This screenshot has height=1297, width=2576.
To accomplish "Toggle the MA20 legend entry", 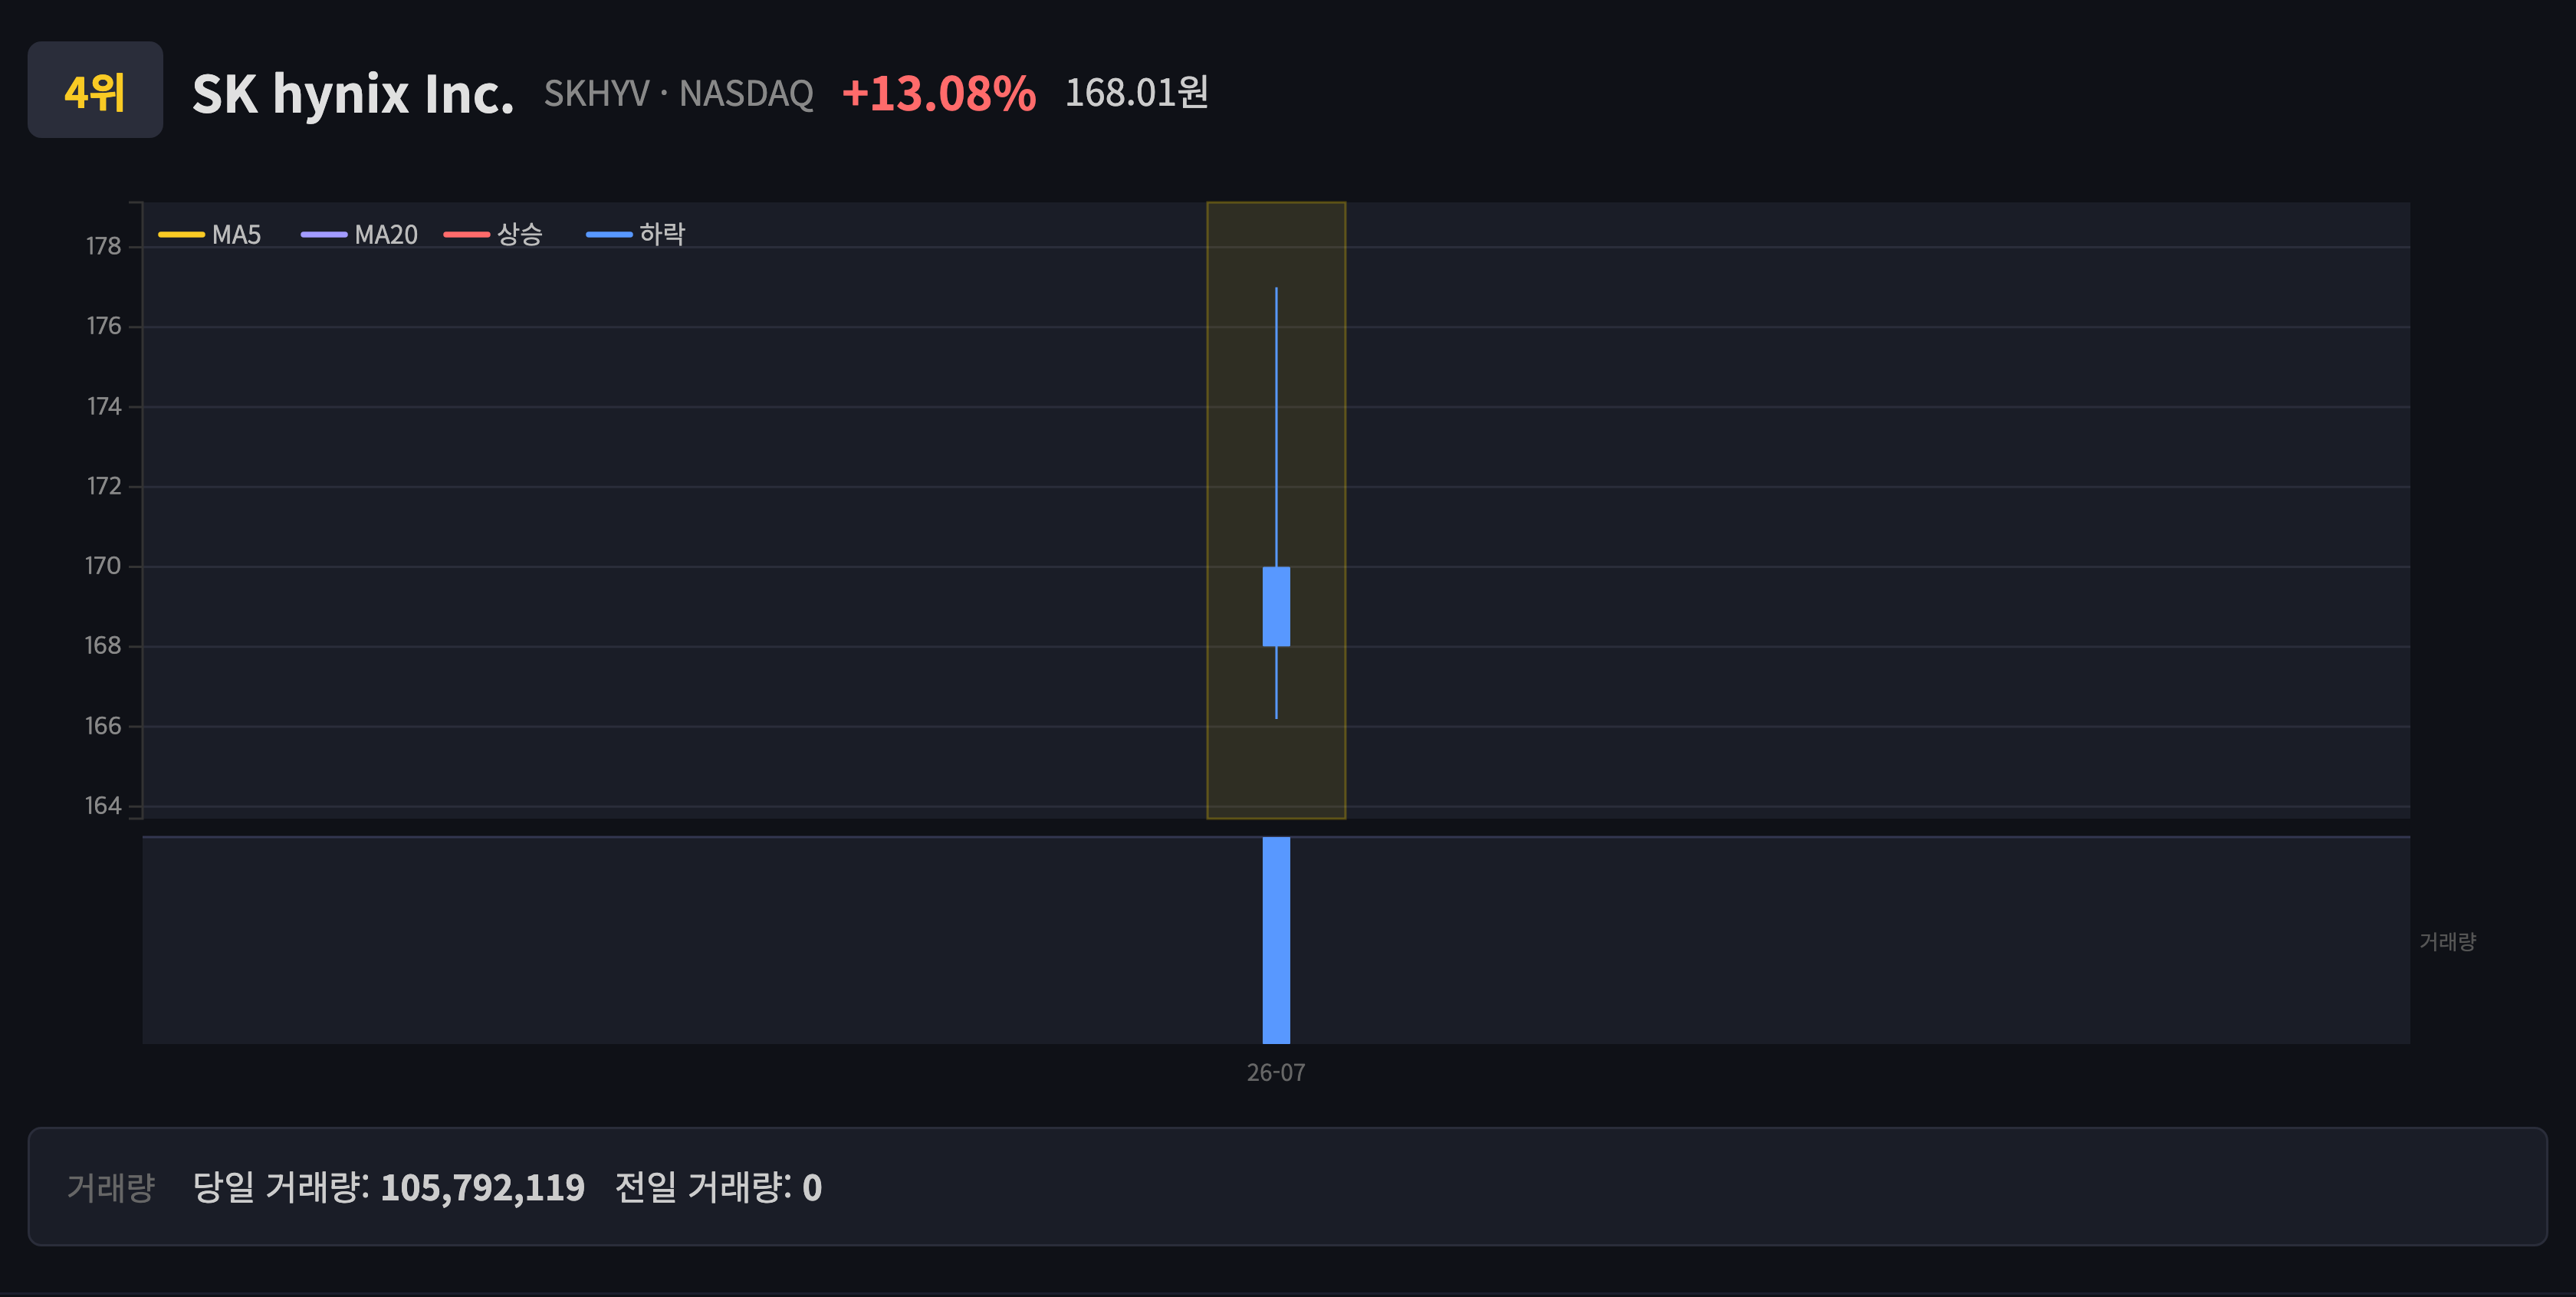I will [360, 235].
